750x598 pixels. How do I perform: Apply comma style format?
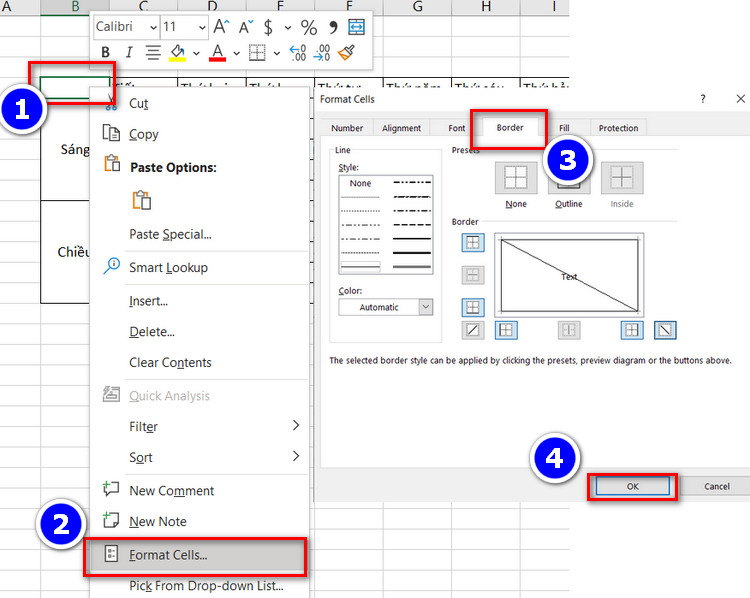[333, 27]
